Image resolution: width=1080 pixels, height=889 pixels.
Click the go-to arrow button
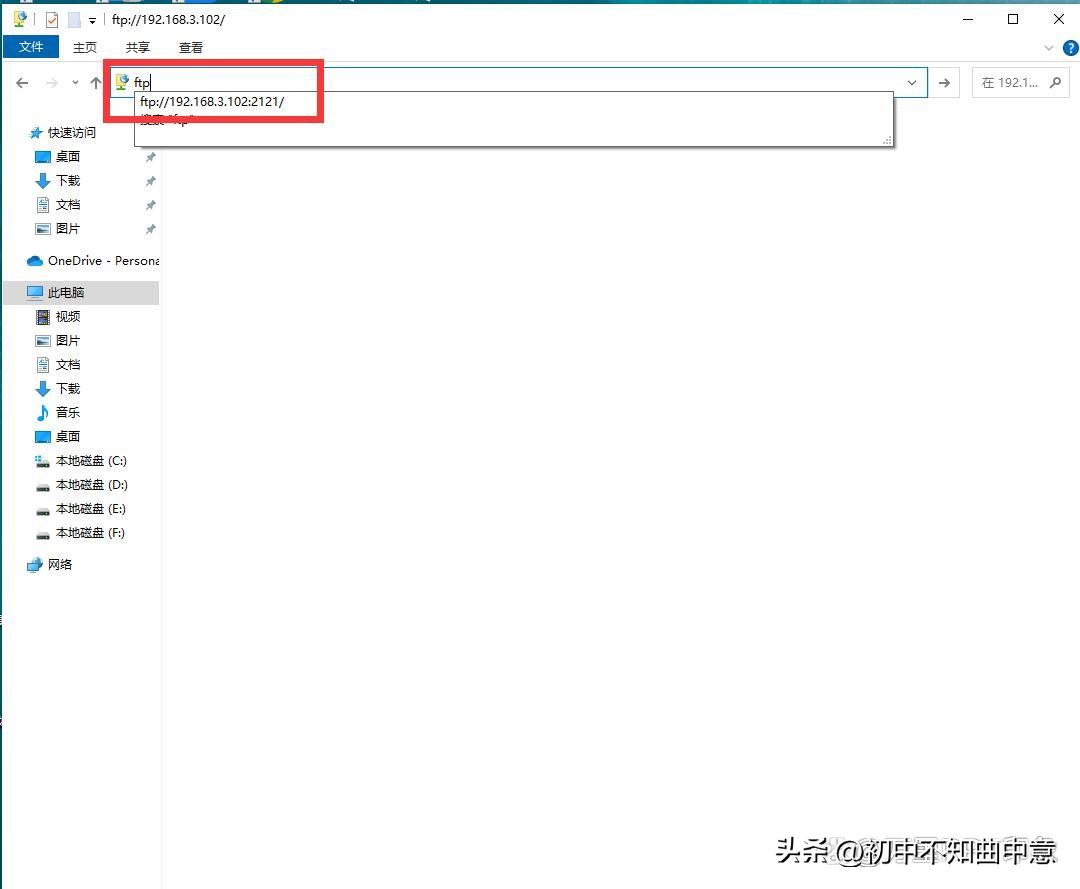pos(944,83)
